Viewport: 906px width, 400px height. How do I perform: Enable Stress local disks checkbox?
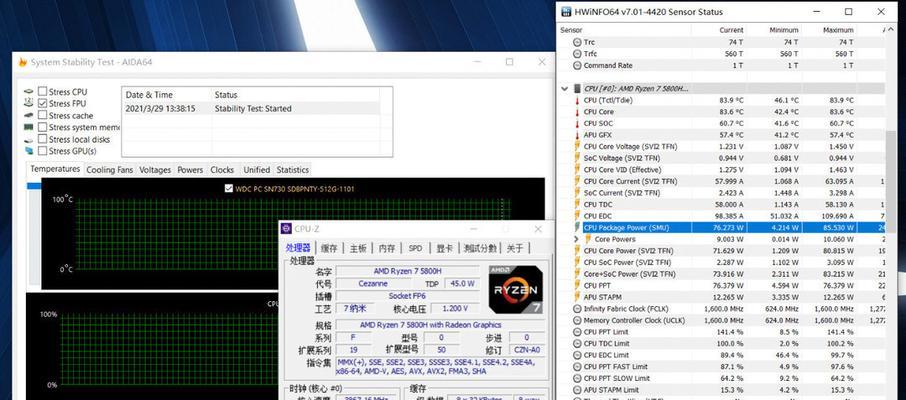(42, 139)
